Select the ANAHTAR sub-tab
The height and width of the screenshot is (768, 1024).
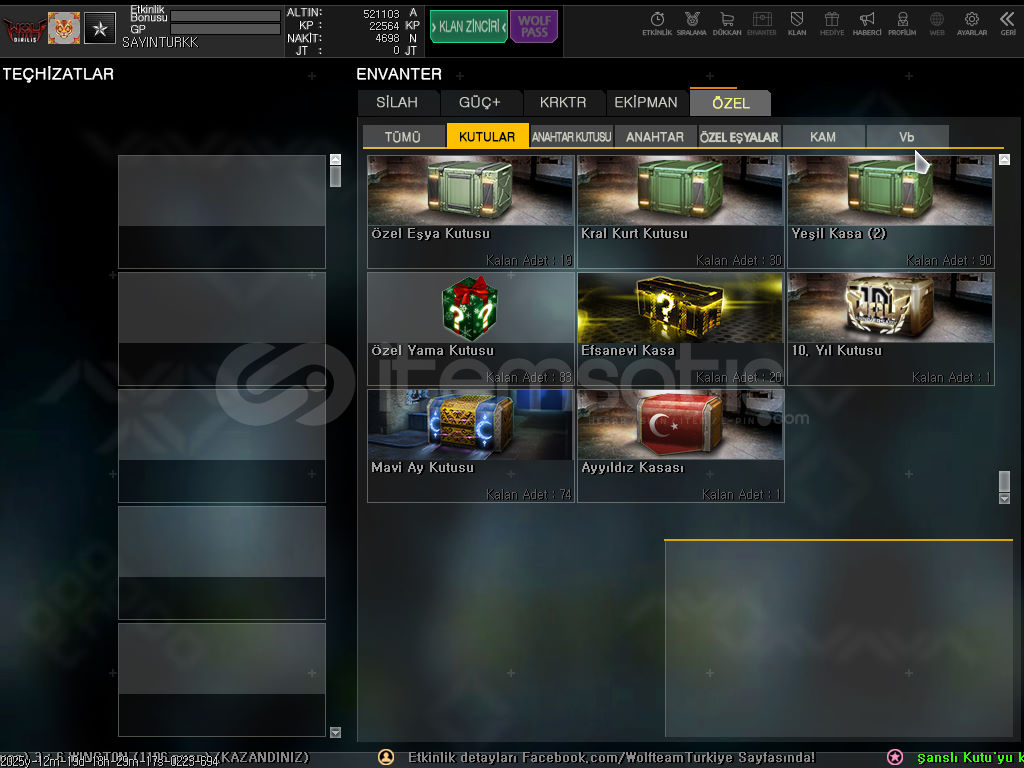(655, 136)
